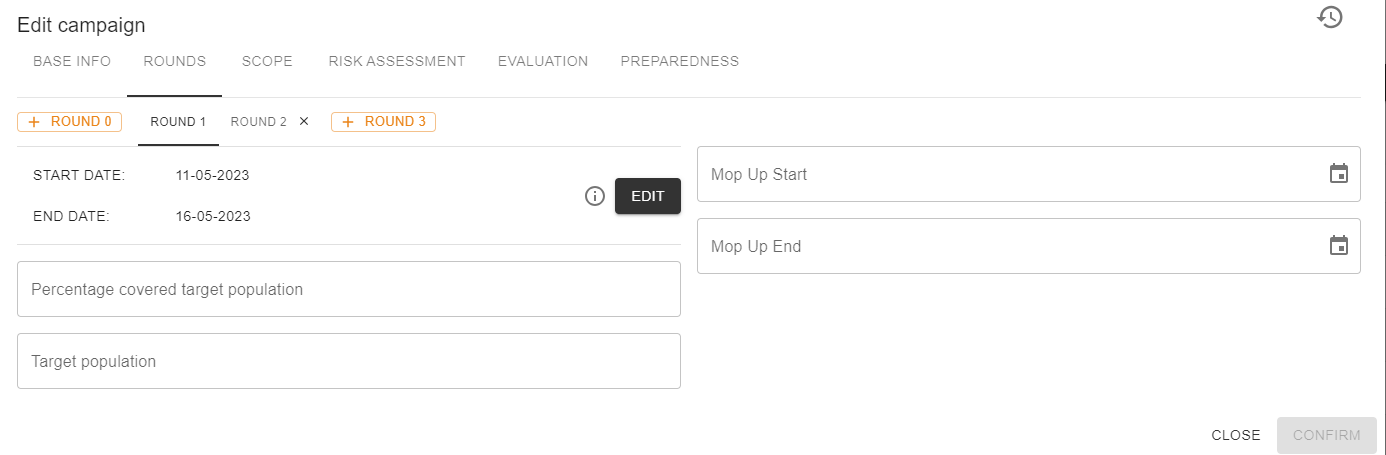This screenshot has width=1386, height=455.
Task: Click the info icon beside Edit
Action: coord(595,196)
